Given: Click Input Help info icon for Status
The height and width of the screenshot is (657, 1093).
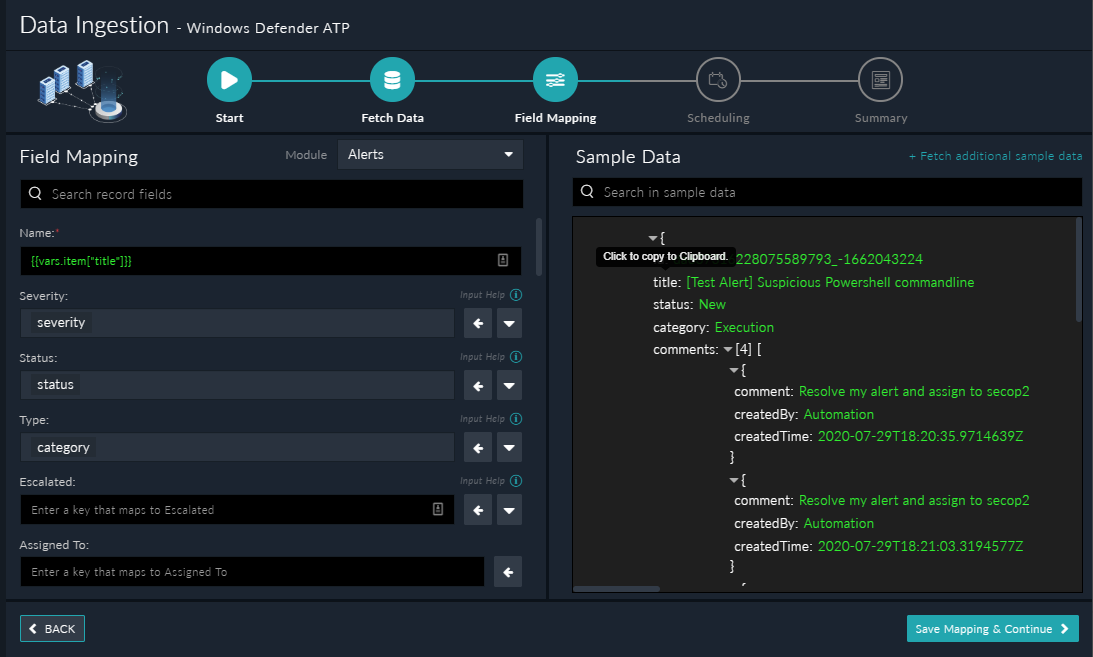Looking at the screenshot, I should click(516, 357).
